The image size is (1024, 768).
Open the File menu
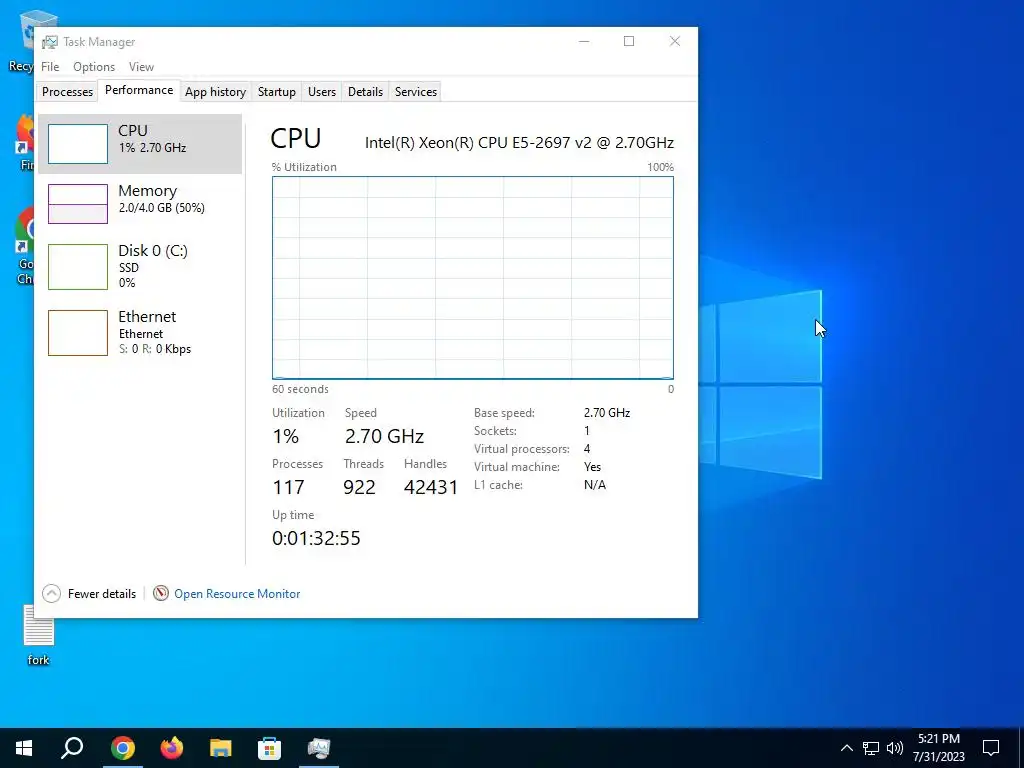click(x=50, y=67)
